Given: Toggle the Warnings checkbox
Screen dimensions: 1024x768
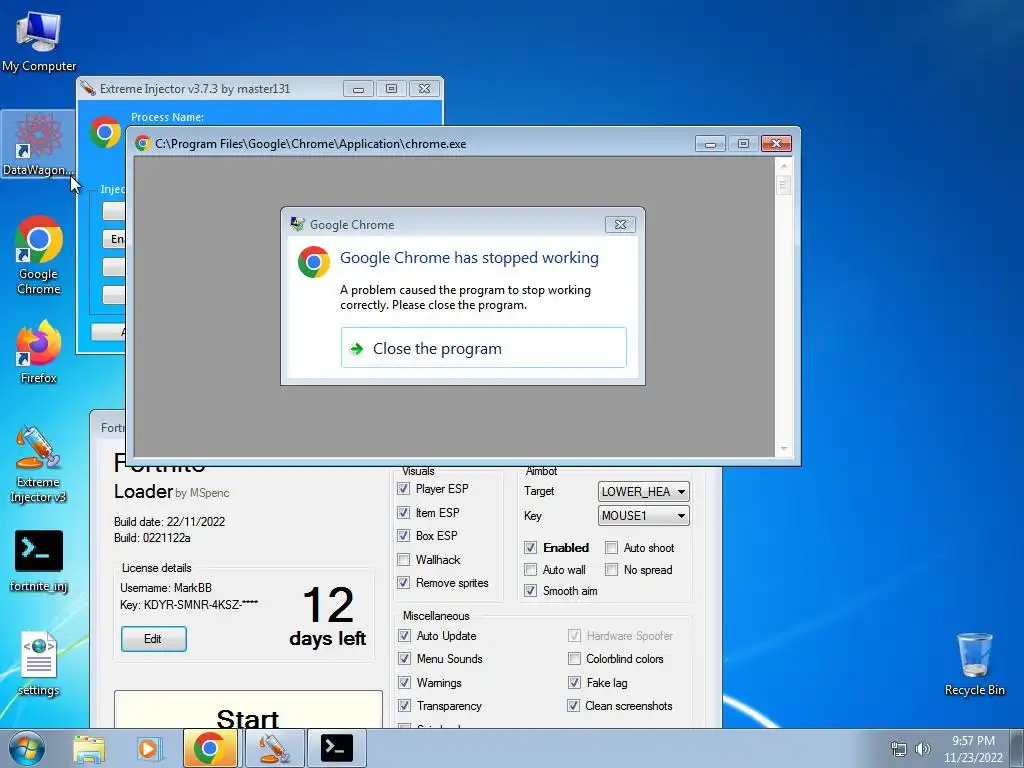Looking at the screenshot, I should click(404, 682).
